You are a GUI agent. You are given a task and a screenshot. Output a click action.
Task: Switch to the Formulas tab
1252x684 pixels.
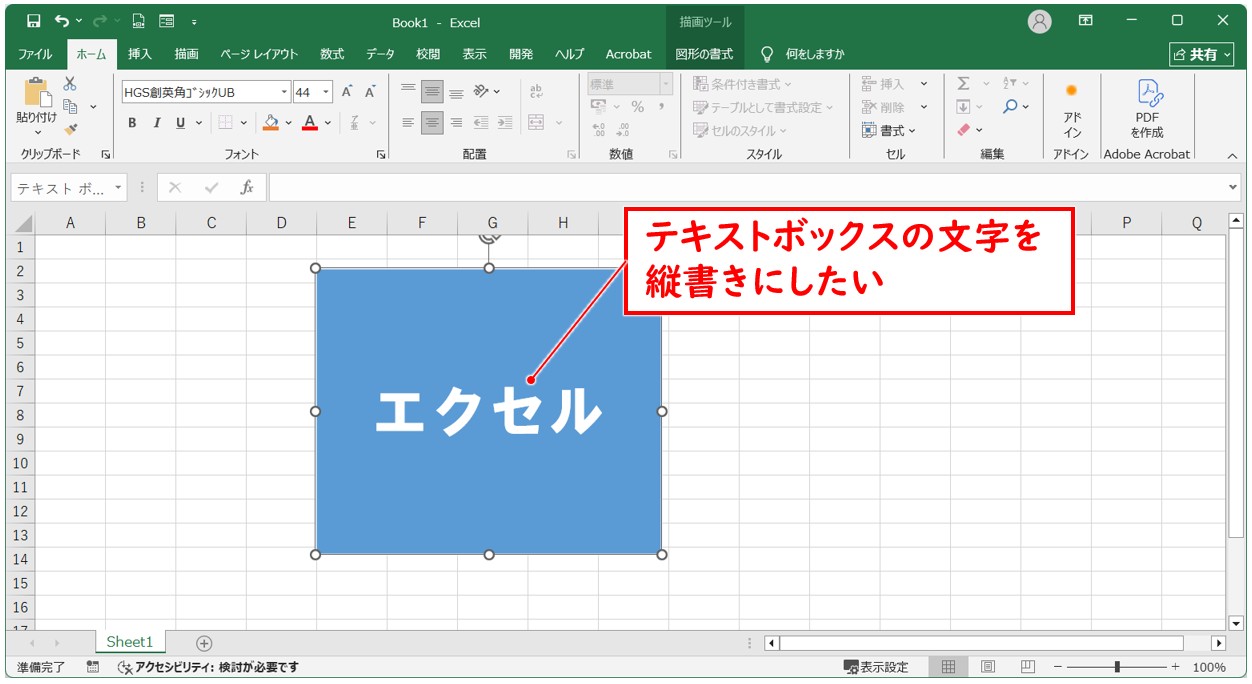pyautogui.click(x=332, y=54)
